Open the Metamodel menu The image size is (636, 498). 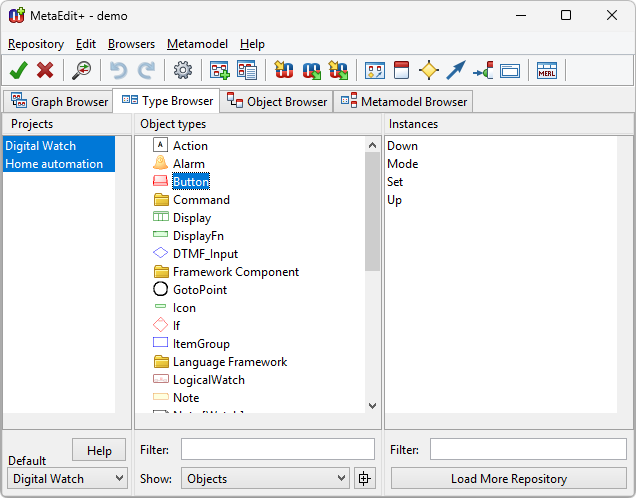(x=197, y=44)
